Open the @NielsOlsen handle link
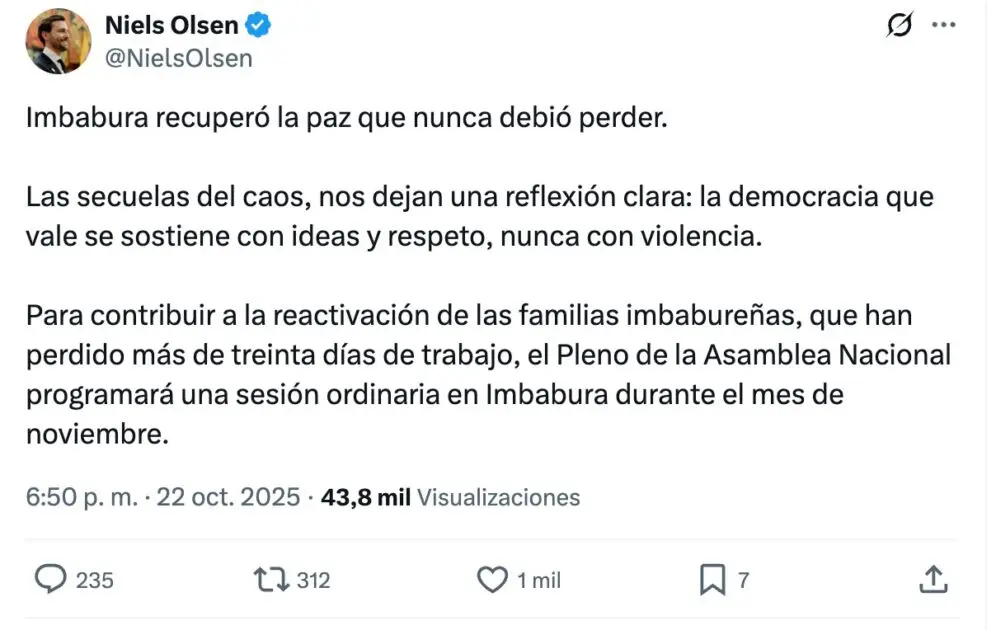The width and height of the screenshot is (996, 630). tap(178, 58)
